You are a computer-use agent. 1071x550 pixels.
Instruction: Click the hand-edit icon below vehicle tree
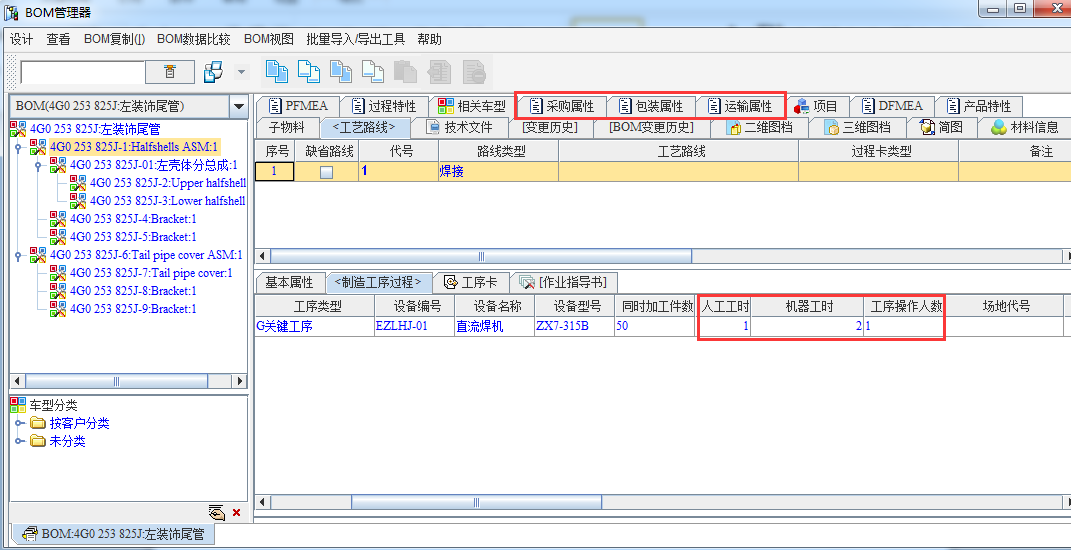coord(217,512)
